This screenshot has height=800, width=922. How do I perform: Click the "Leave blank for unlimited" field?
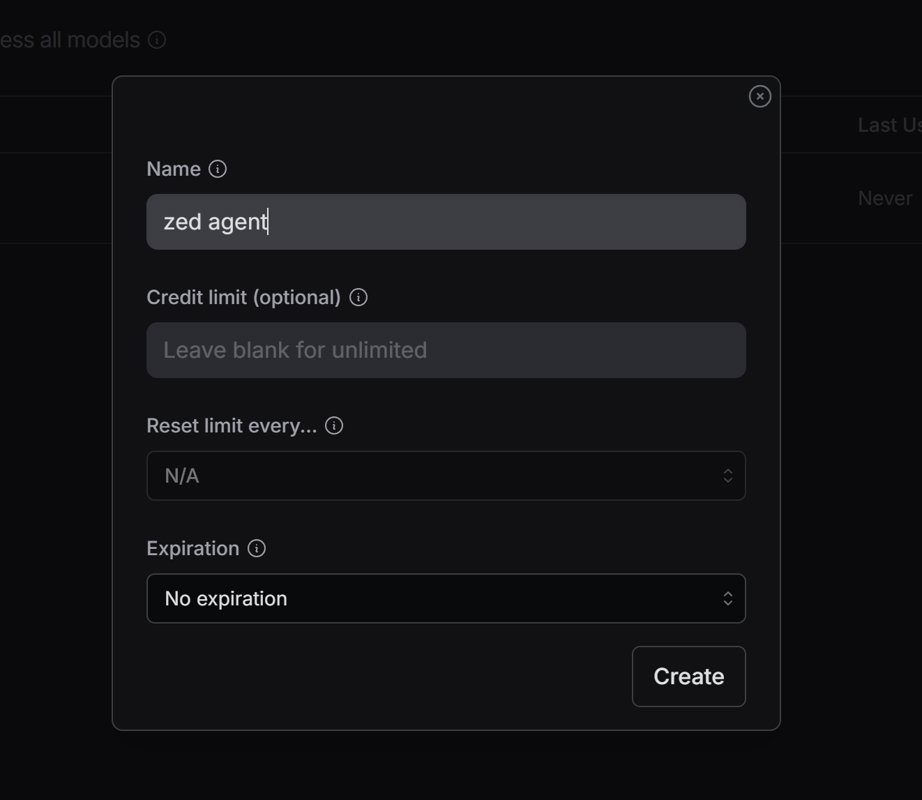pyautogui.click(x=445, y=350)
